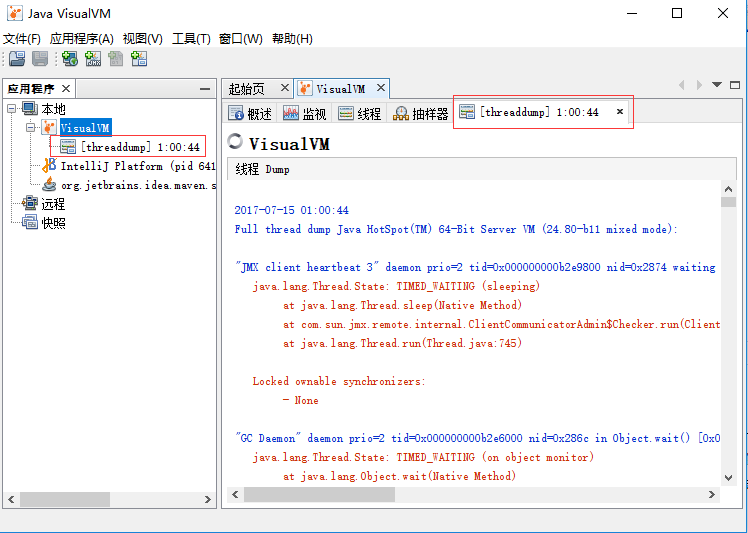
Task: Select the 本地 tree row
Action: click(x=53, y=109)
